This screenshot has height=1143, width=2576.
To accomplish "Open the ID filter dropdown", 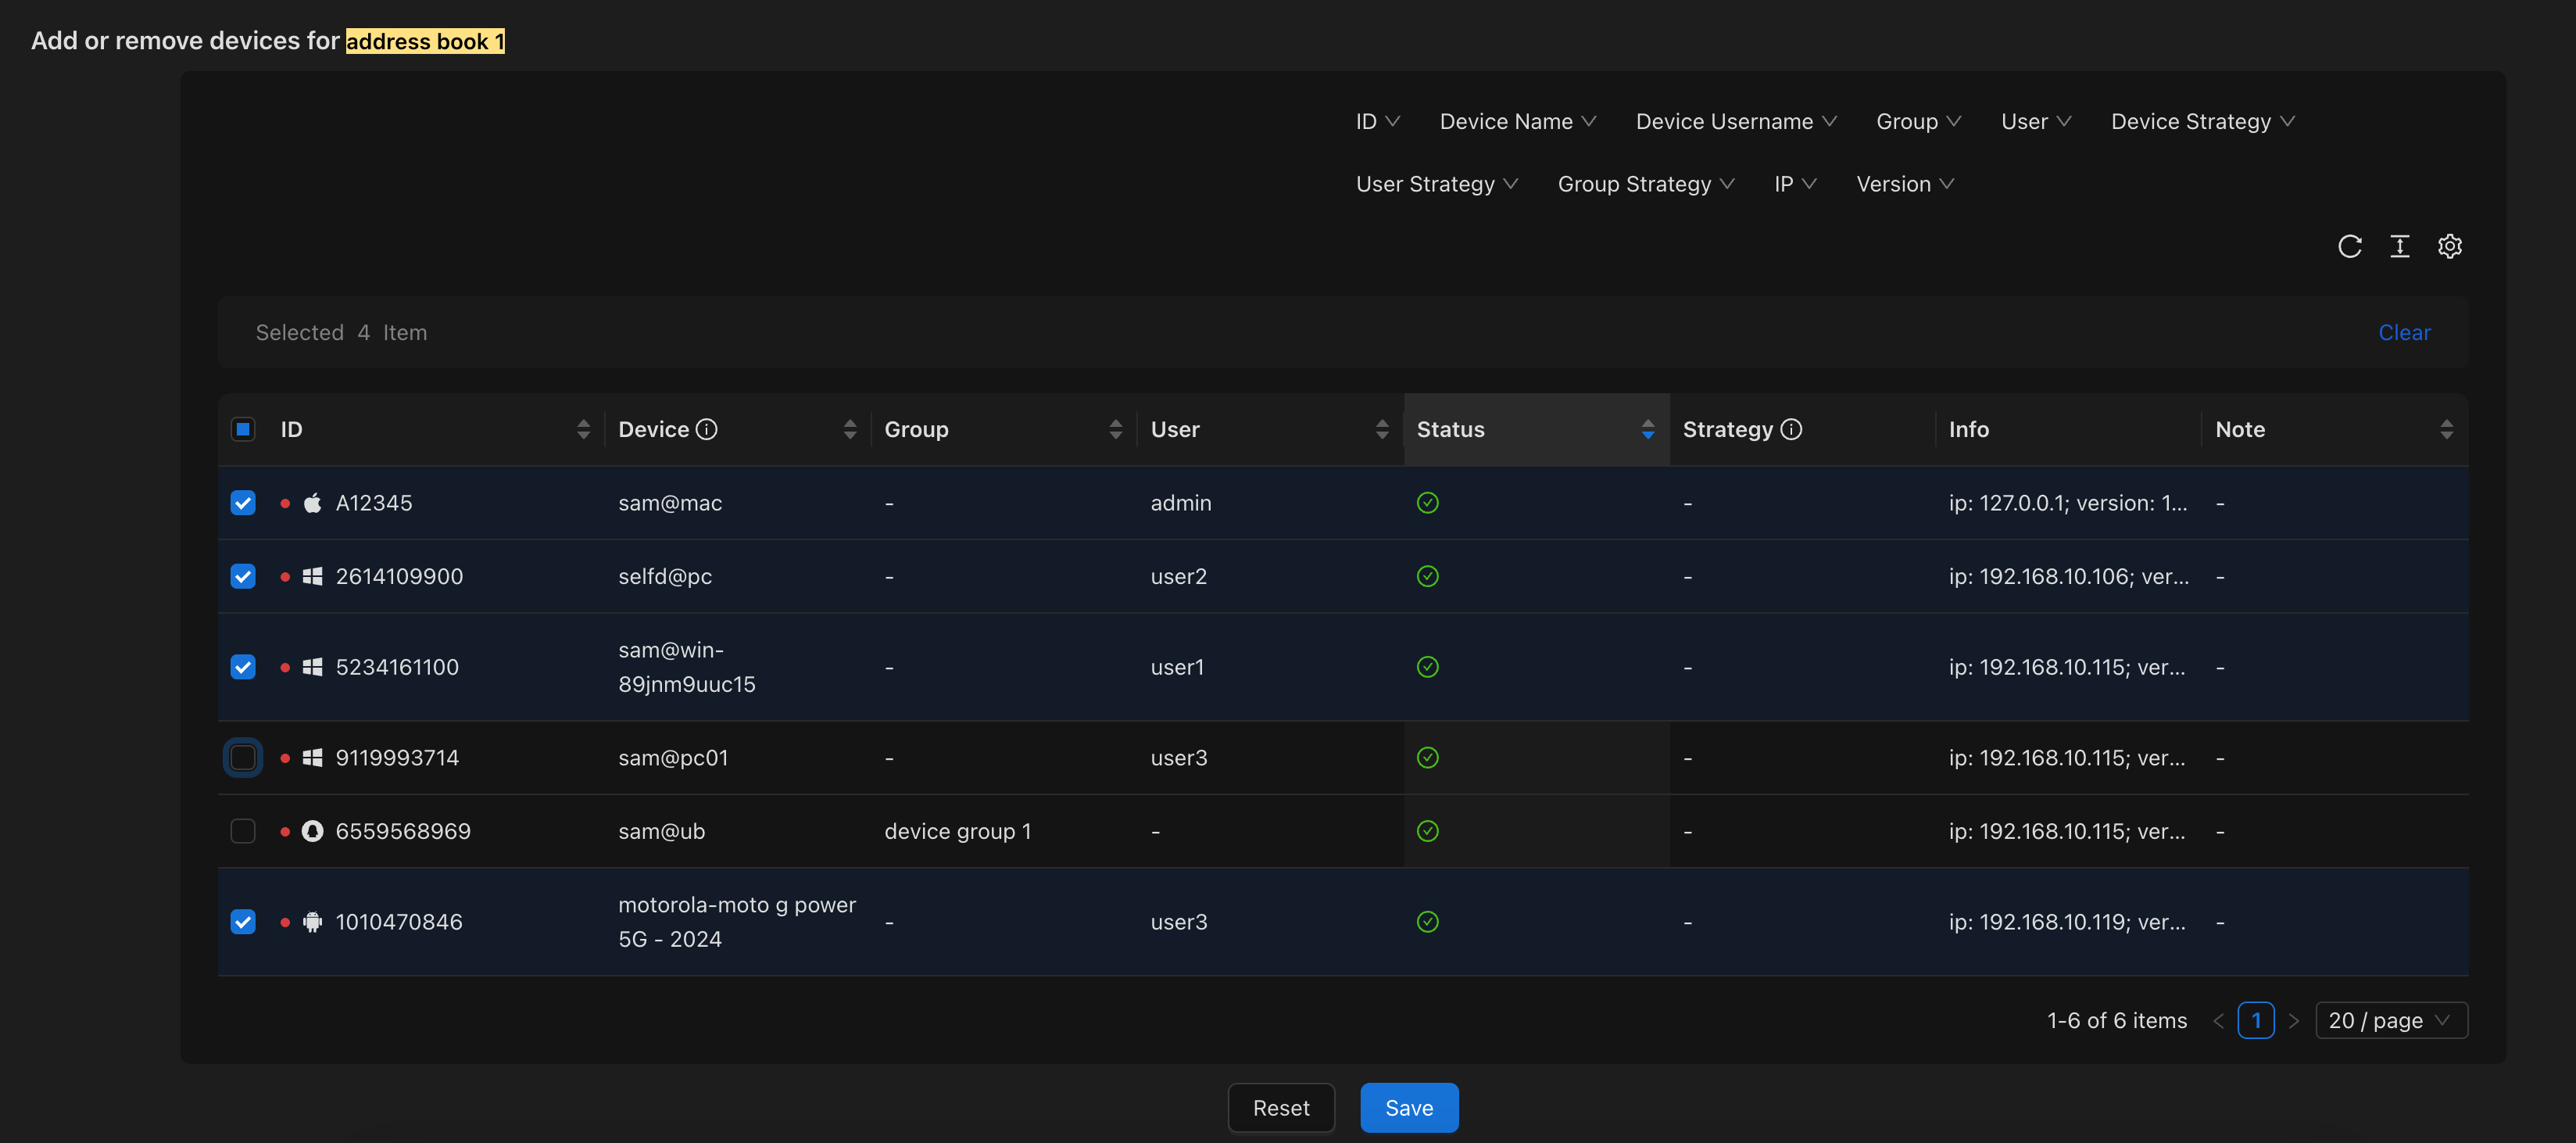I will [1378, 121].
